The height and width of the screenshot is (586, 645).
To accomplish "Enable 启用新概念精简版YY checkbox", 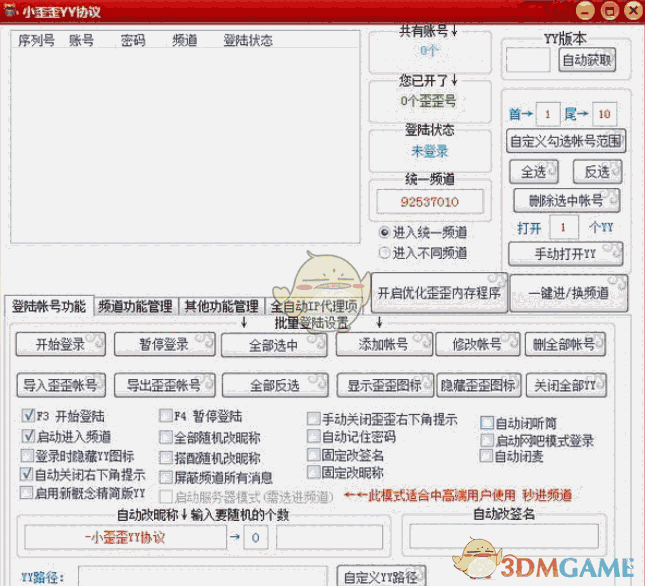I will tap(26, 492).
